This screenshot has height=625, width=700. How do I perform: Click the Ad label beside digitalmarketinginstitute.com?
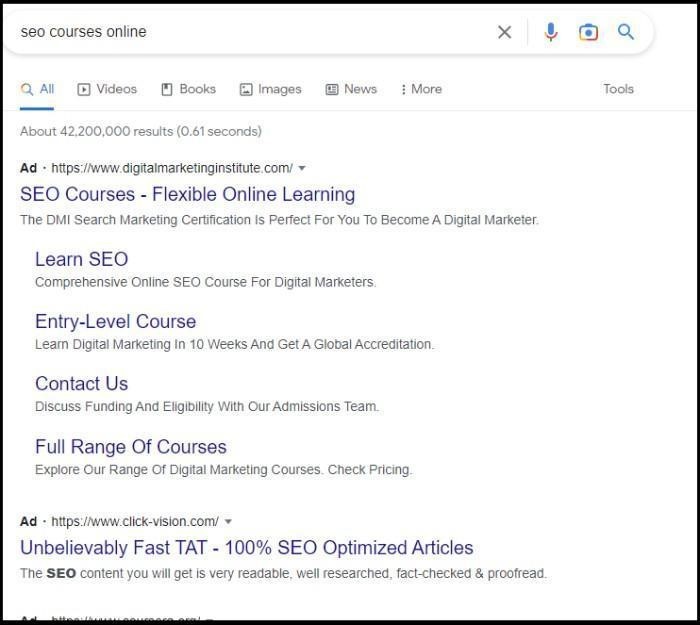click(28, 168)
